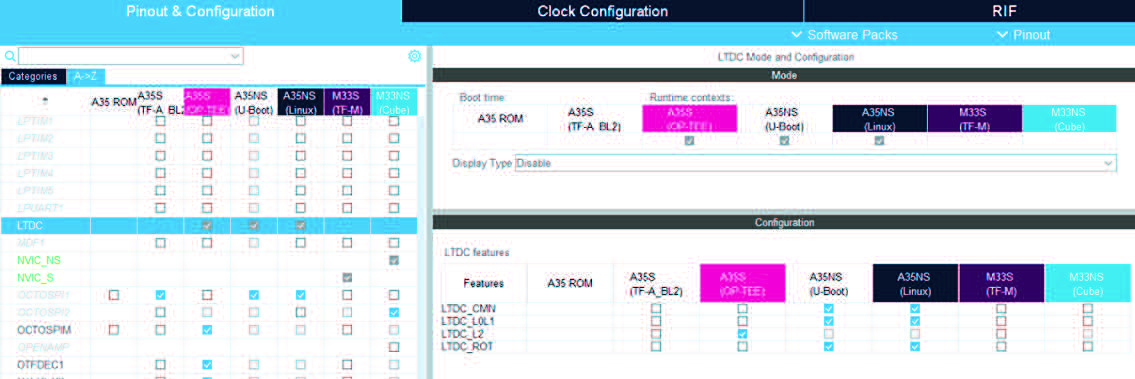The height and width of the screenshot is (379, 1135).
Task: Open the peripheral search dropdown arrow
Action: click(235, 56)
